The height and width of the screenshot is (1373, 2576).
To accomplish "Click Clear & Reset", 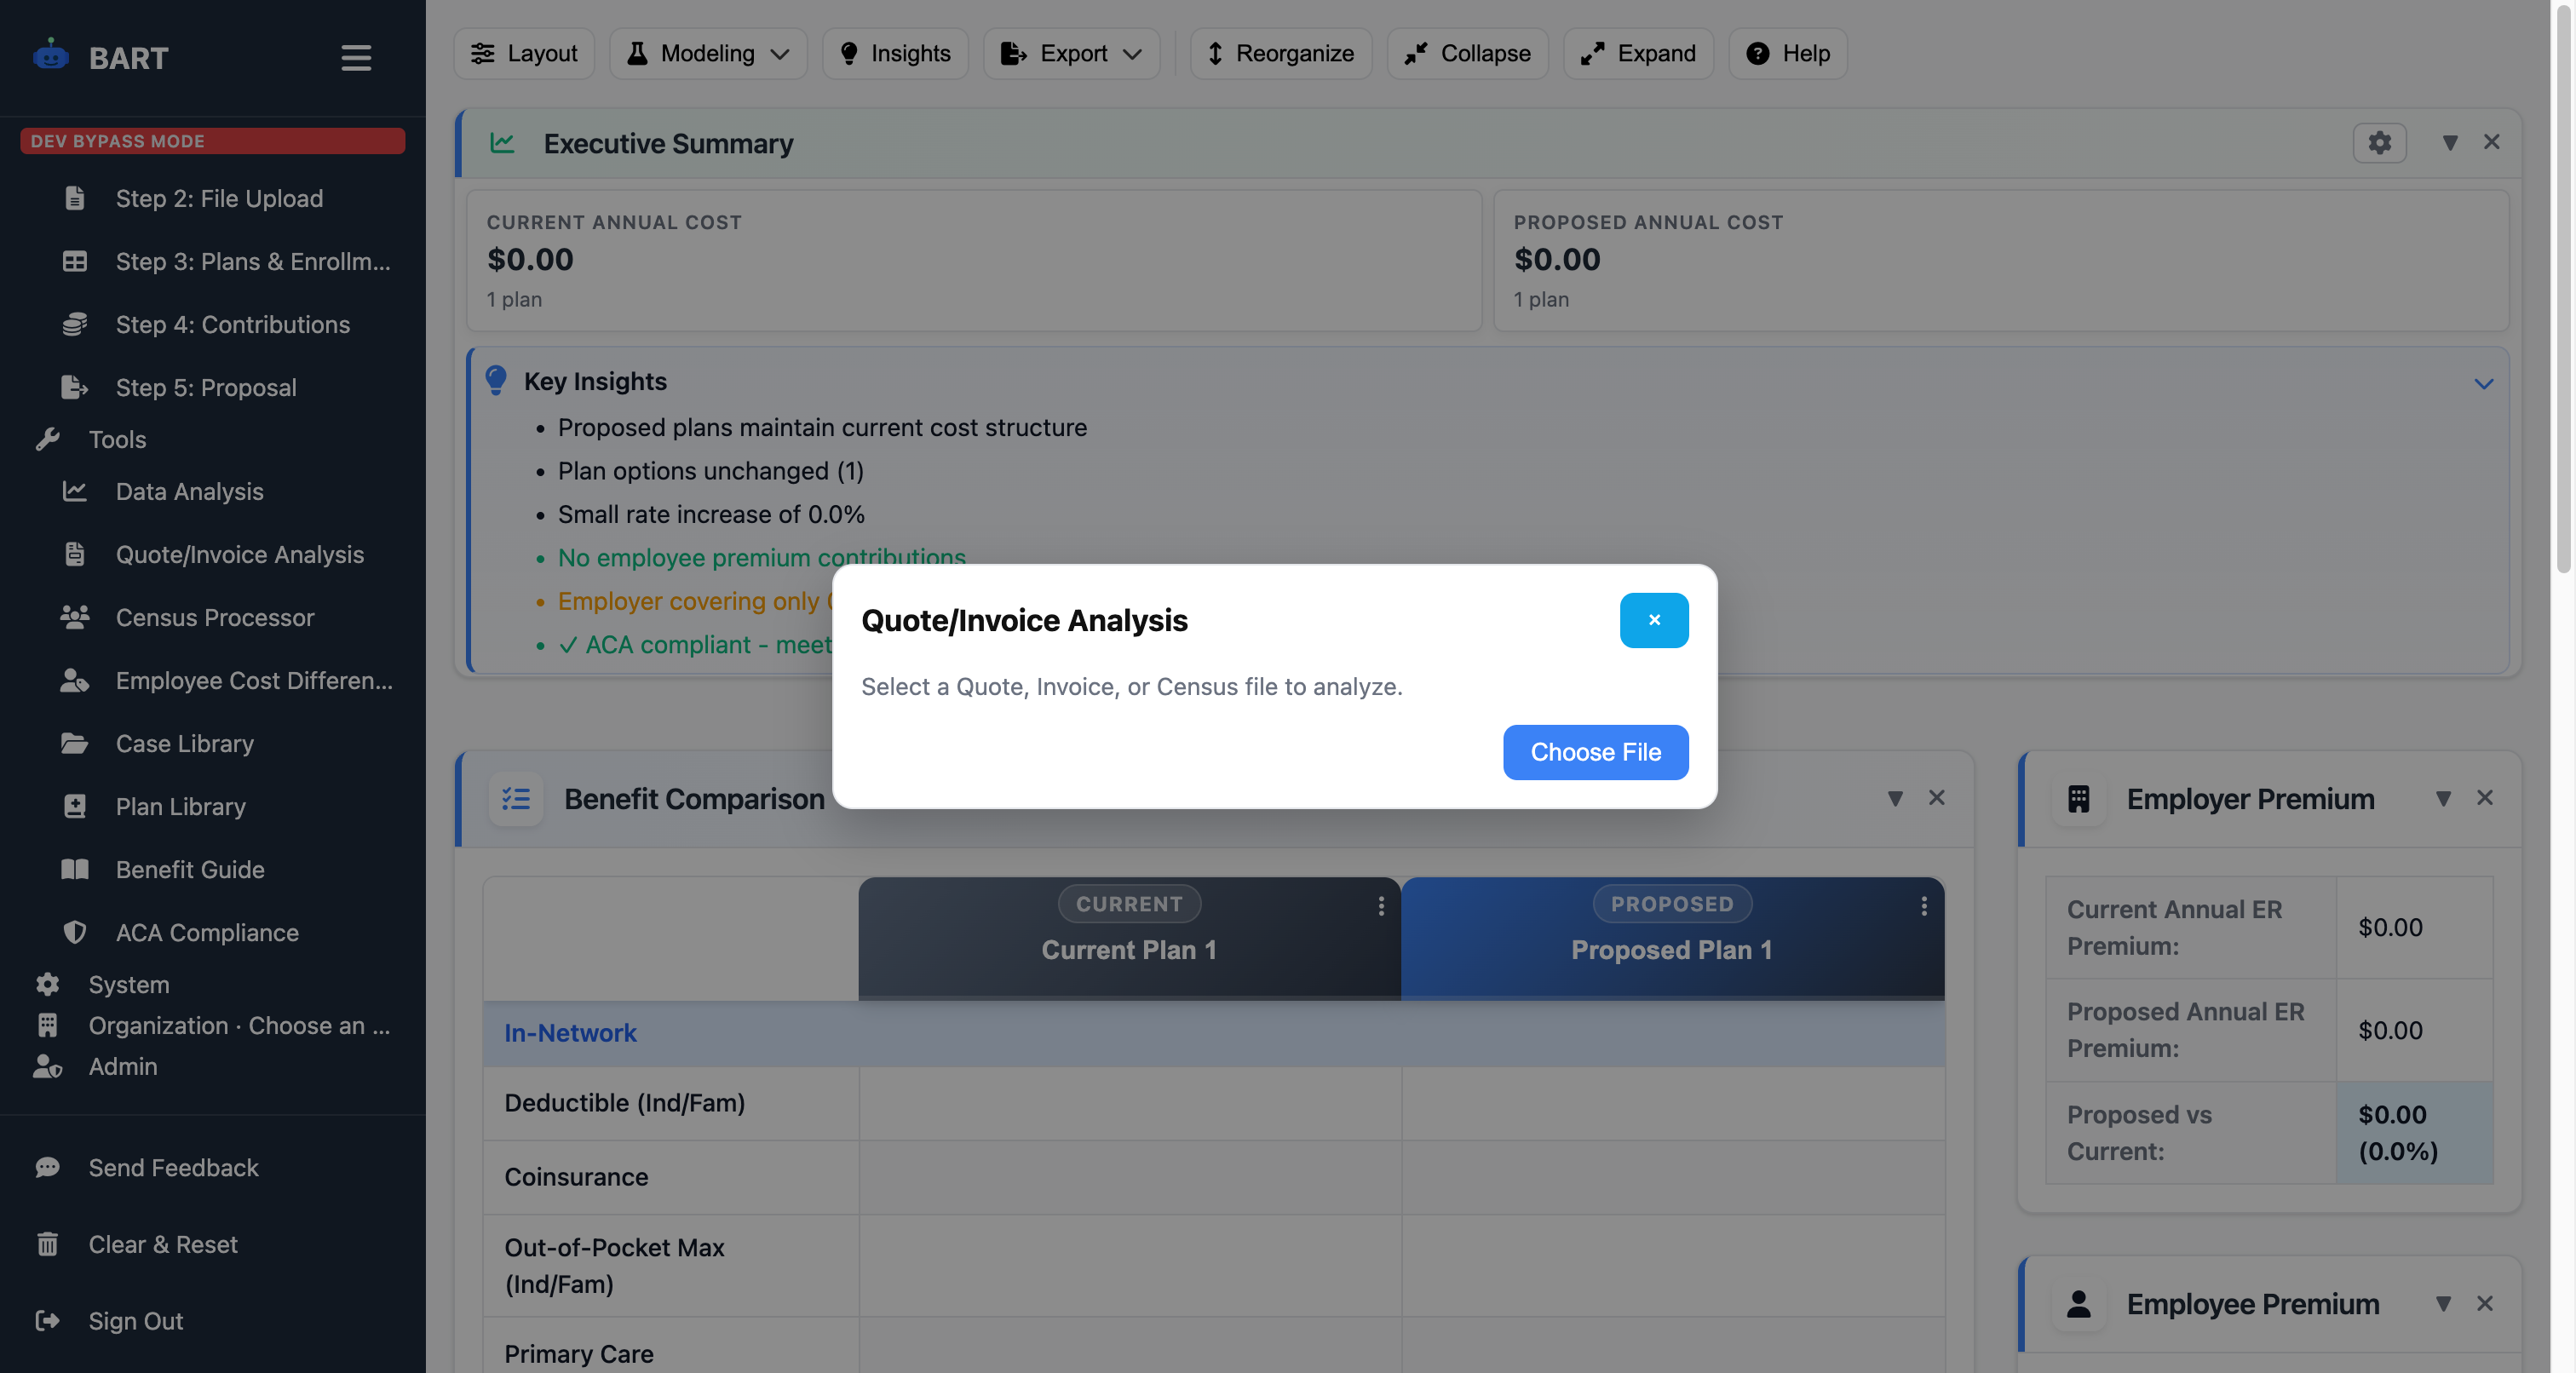I will (162, 1244).
